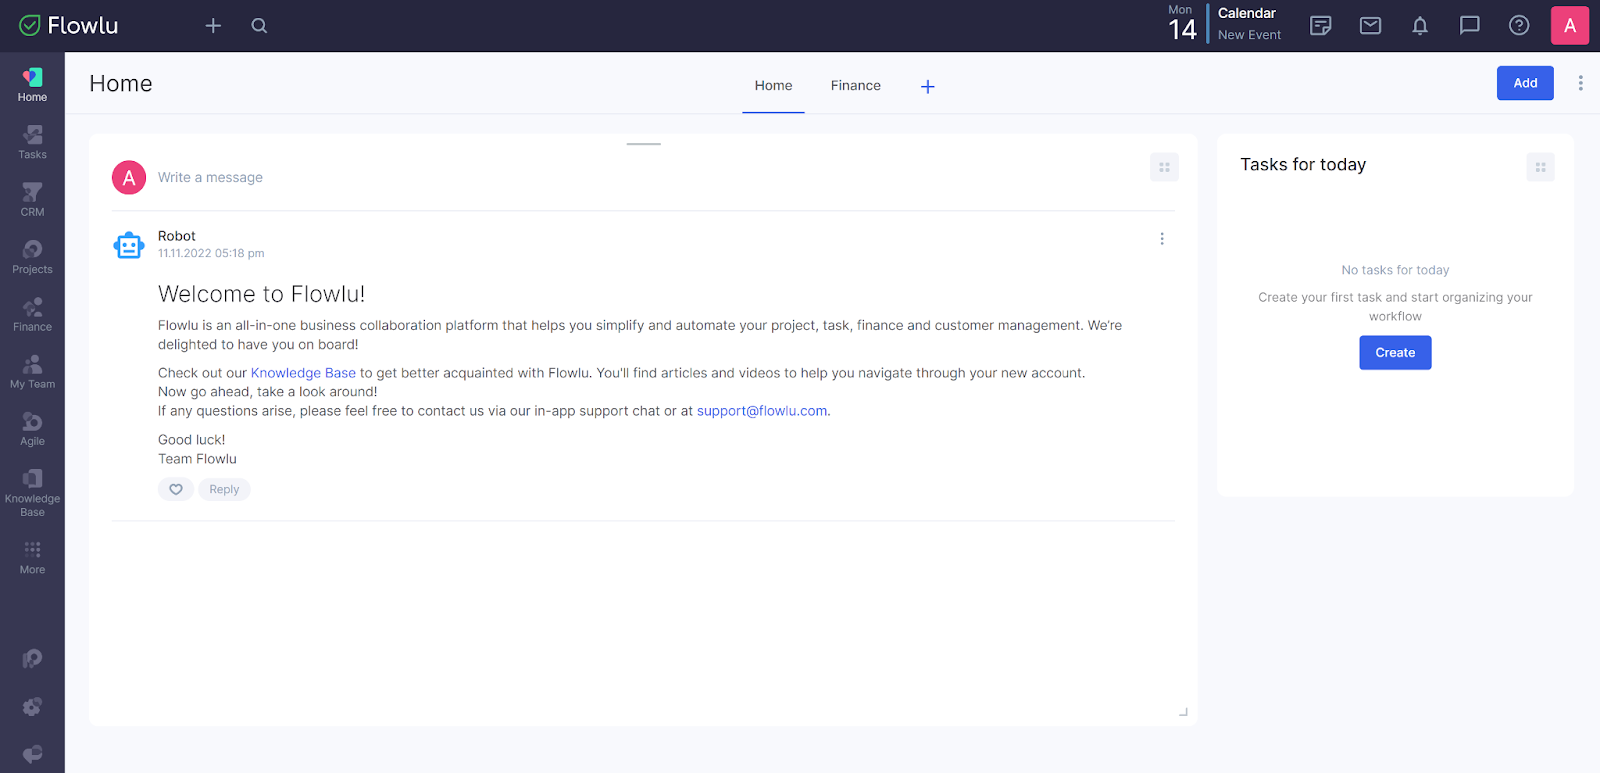The height and width of the screenshot is (773, 1600).
Task: Open the Robot post three-dot menu
Action: (x=1161, y=239)
